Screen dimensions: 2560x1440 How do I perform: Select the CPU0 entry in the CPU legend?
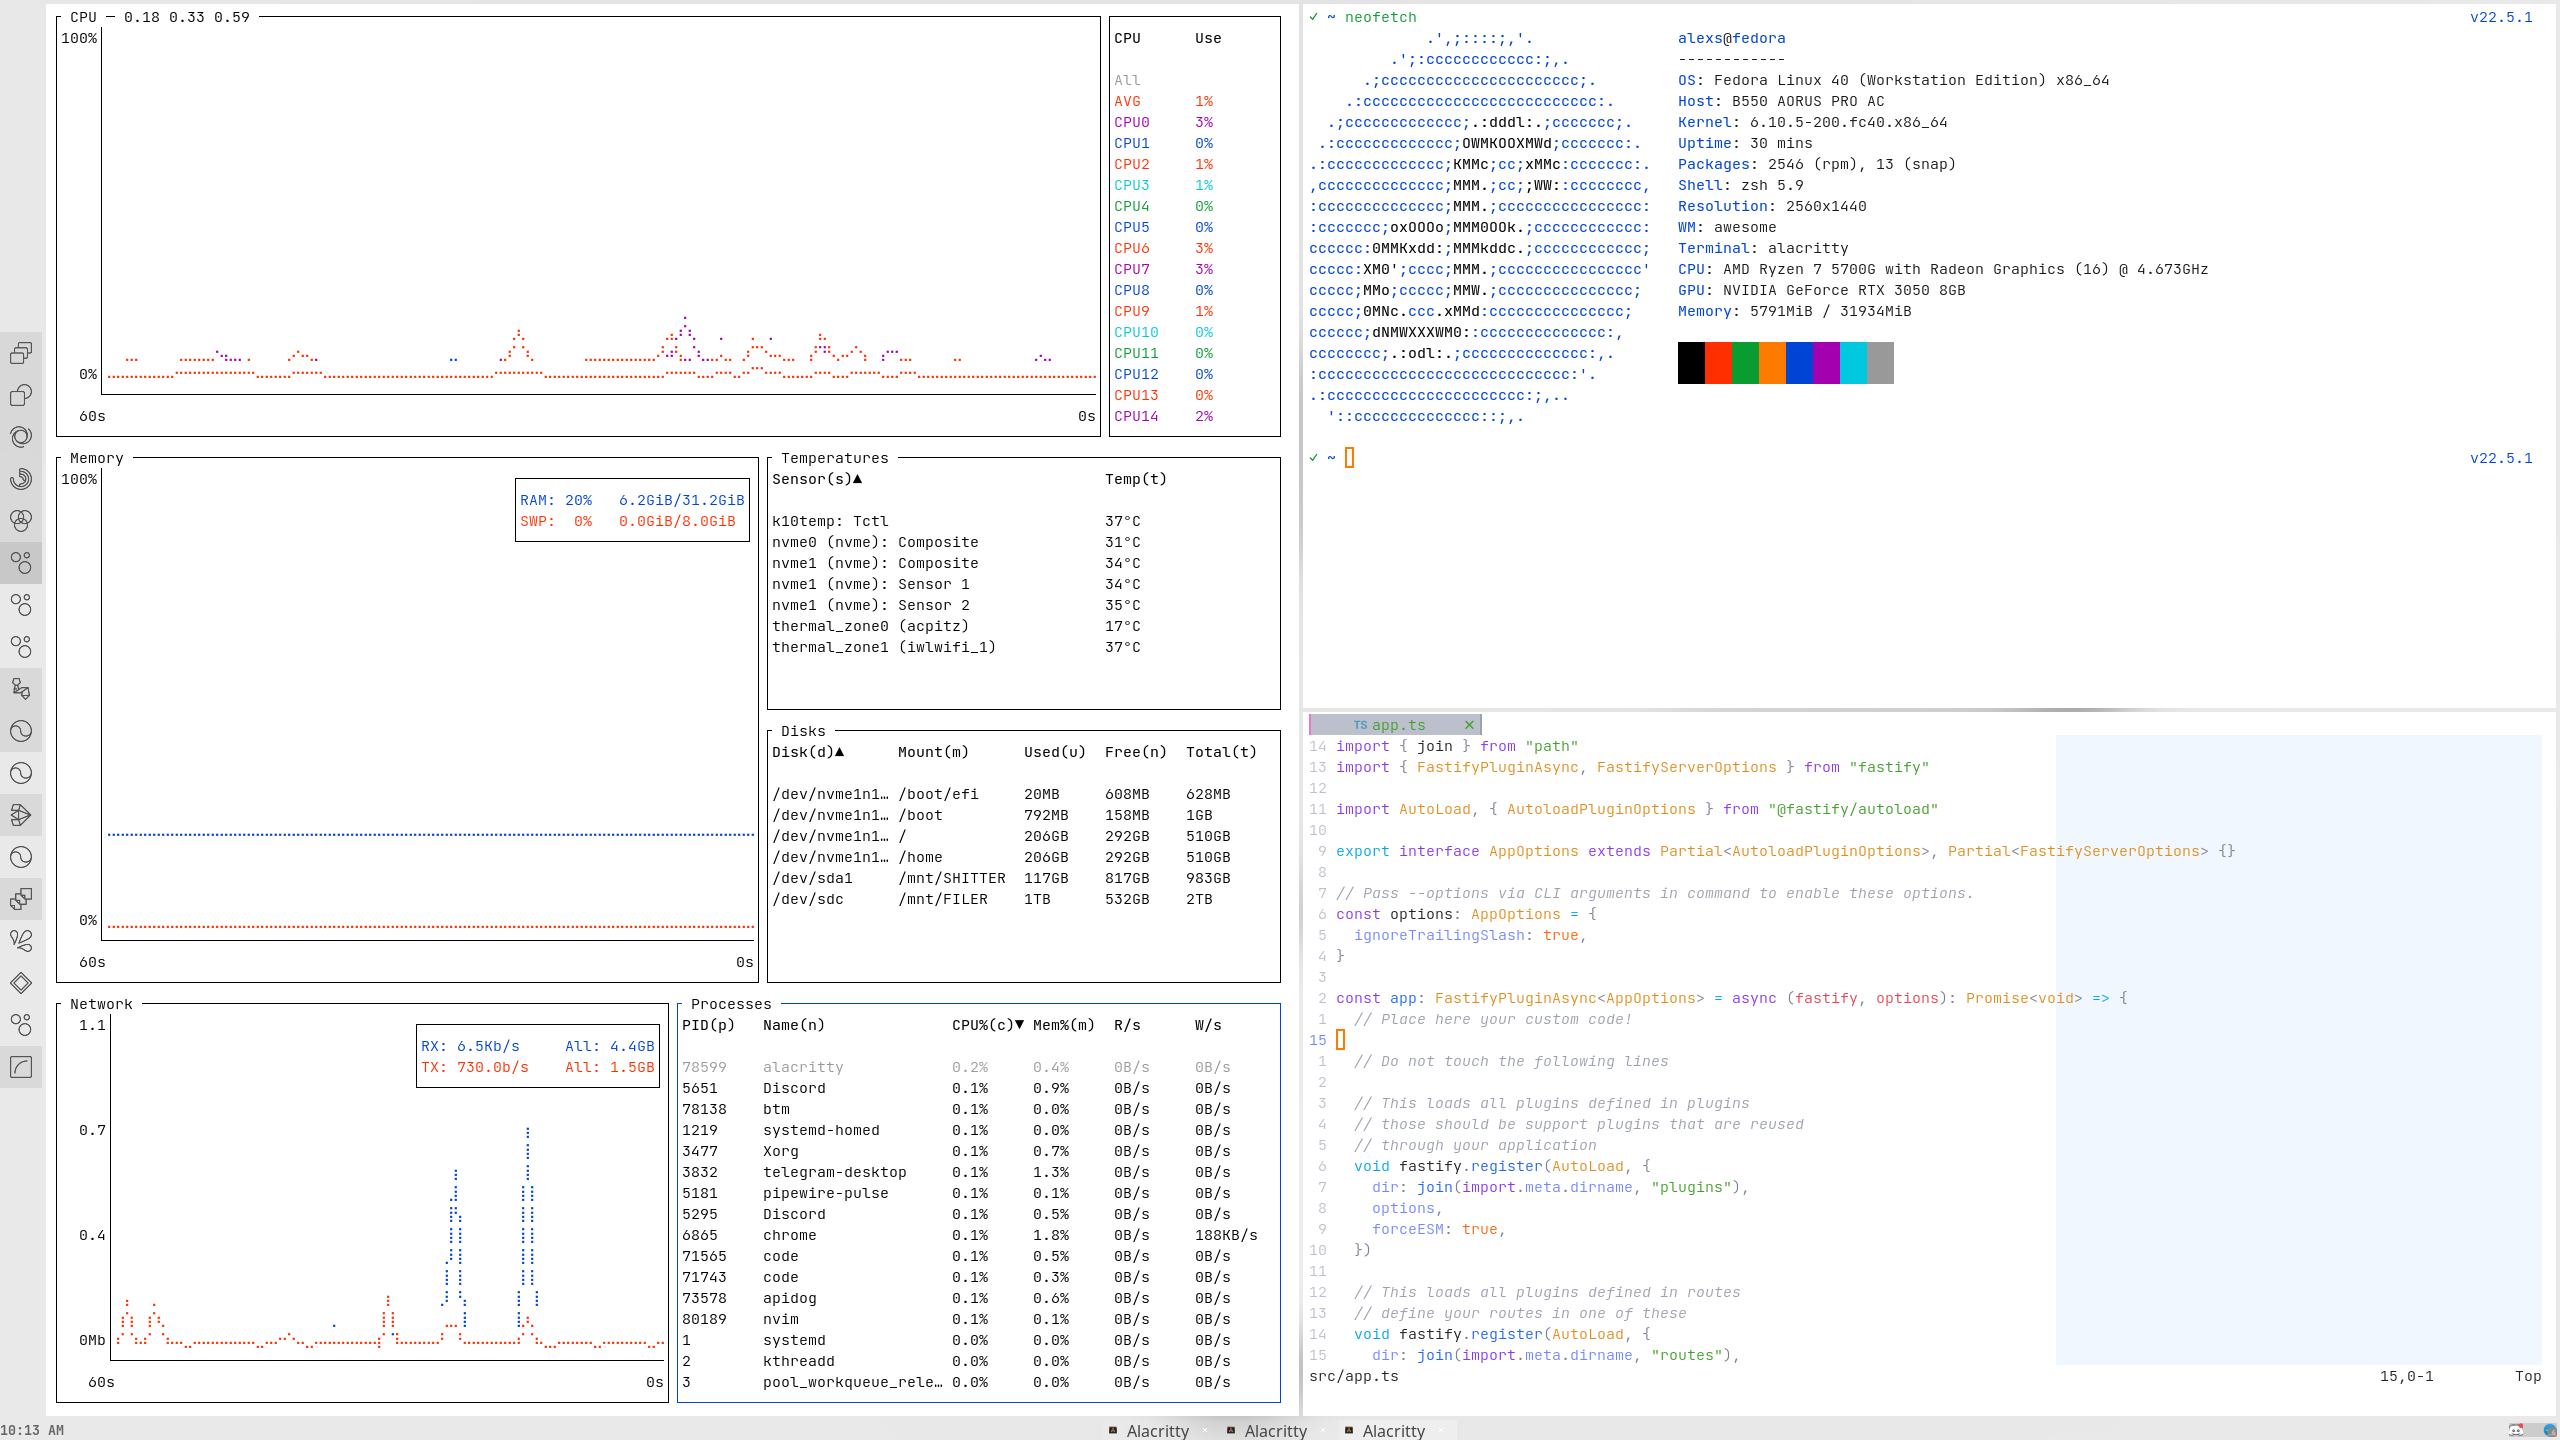click(1132, 122)
